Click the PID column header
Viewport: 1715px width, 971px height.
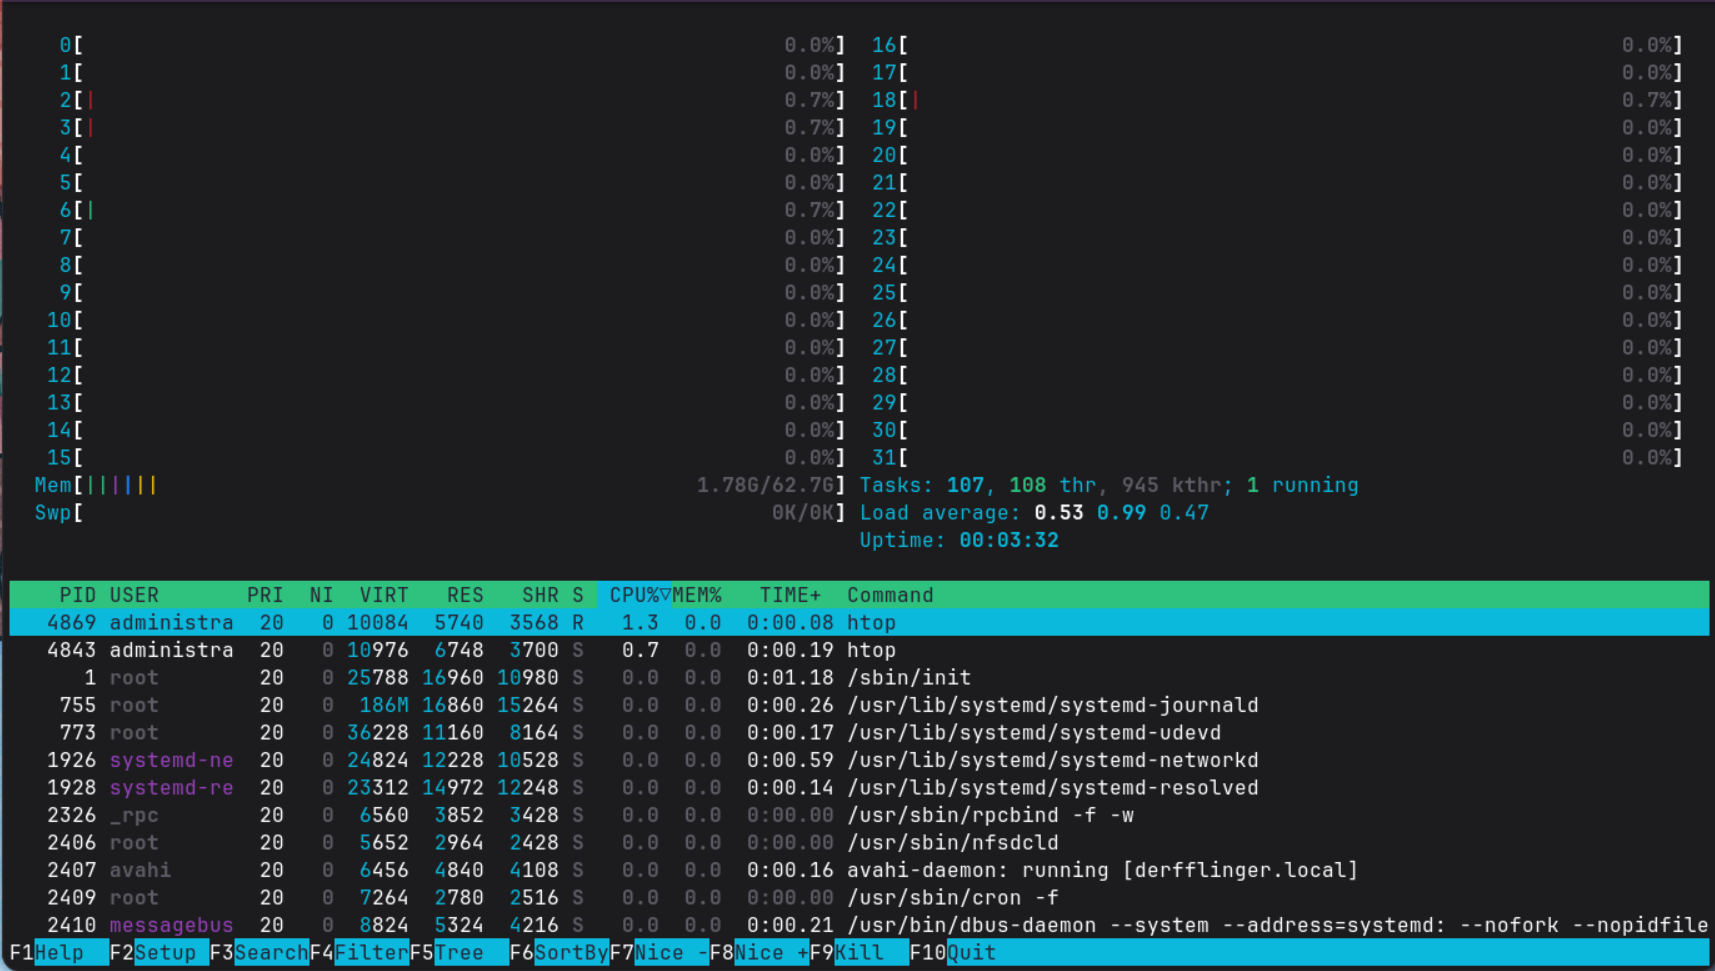point(77,595)
